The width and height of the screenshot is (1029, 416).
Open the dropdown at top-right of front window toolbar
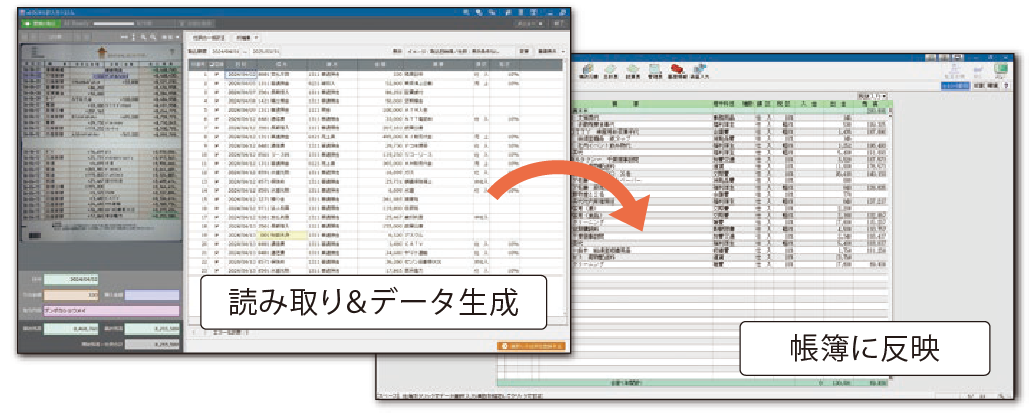[530, 23]
